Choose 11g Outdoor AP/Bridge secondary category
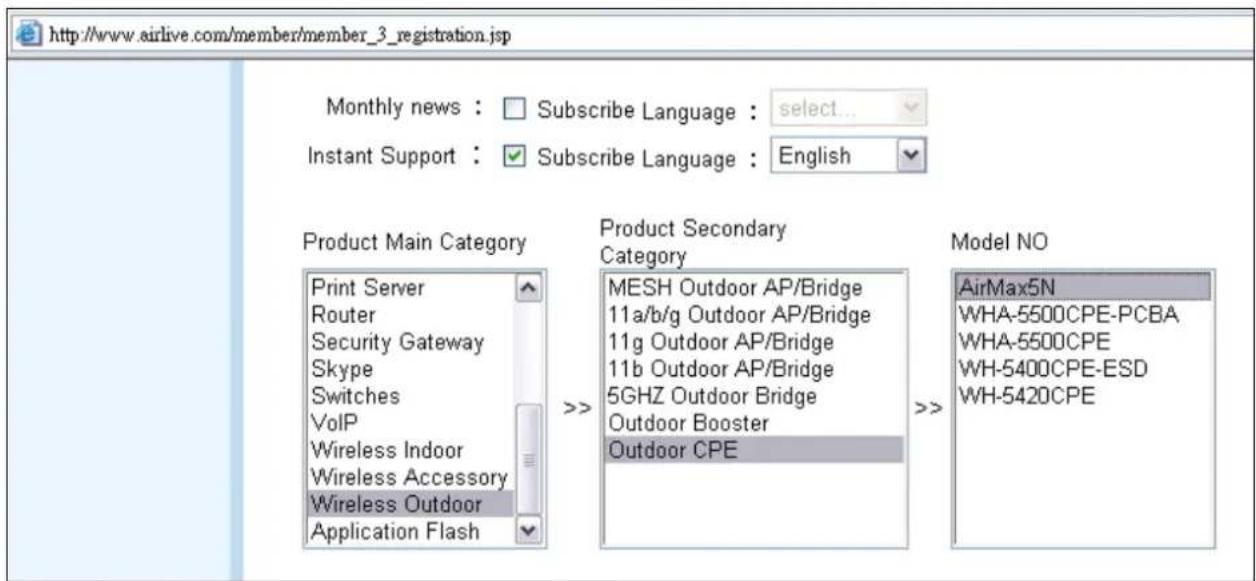The image size is (1256, 581). (754, 342)
